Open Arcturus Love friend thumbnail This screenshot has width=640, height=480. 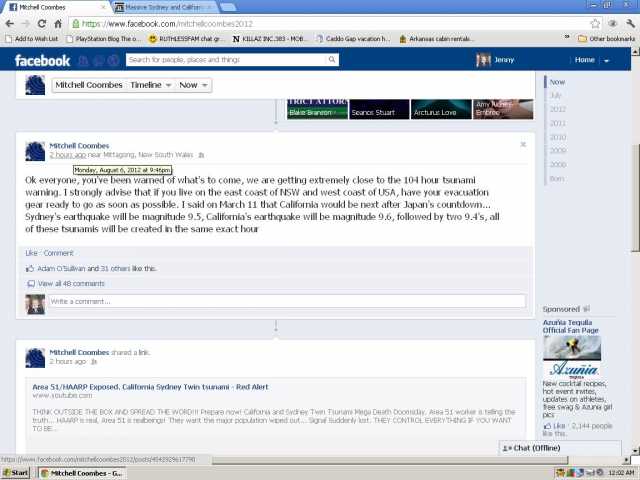441,109
